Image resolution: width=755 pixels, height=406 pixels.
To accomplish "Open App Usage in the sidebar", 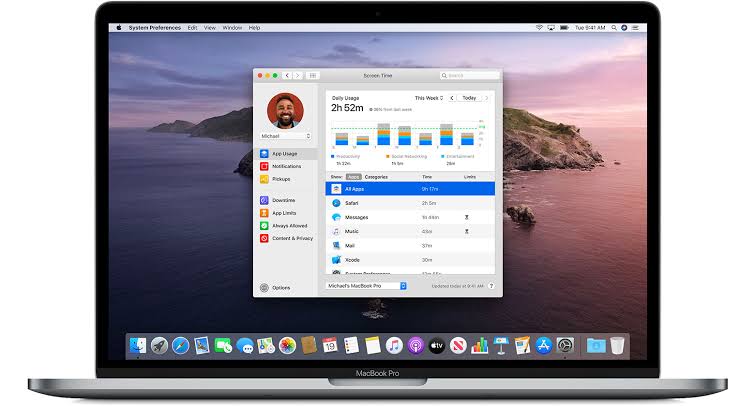I will [286, 154].
